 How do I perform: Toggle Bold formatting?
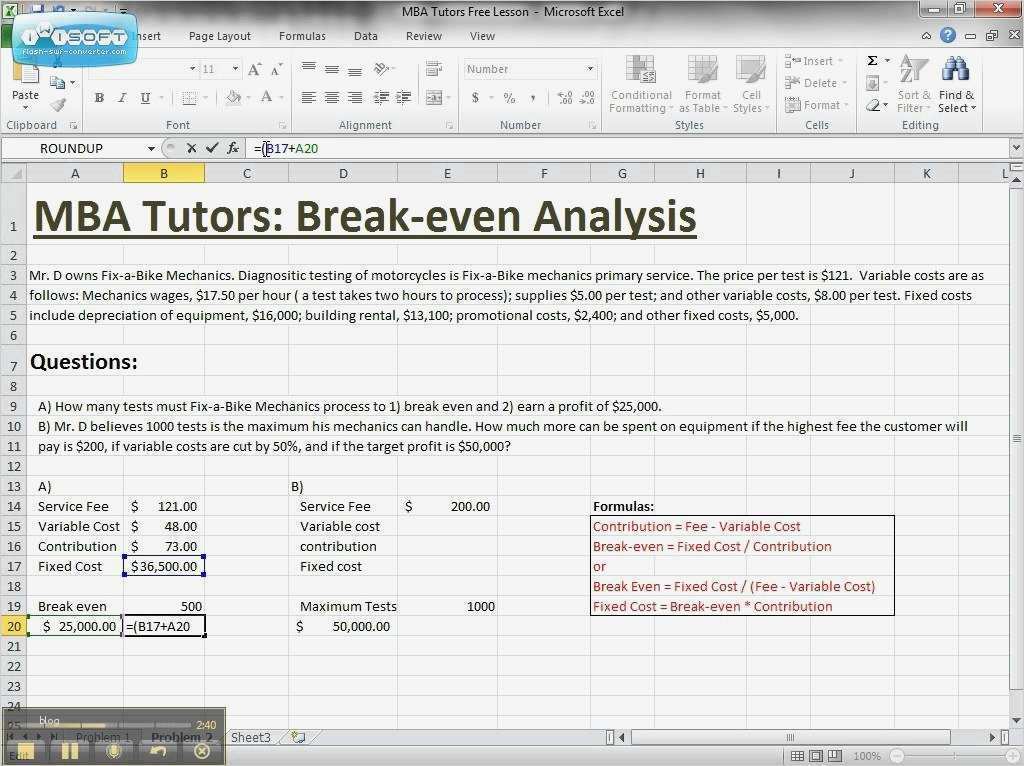pos(99,98)
